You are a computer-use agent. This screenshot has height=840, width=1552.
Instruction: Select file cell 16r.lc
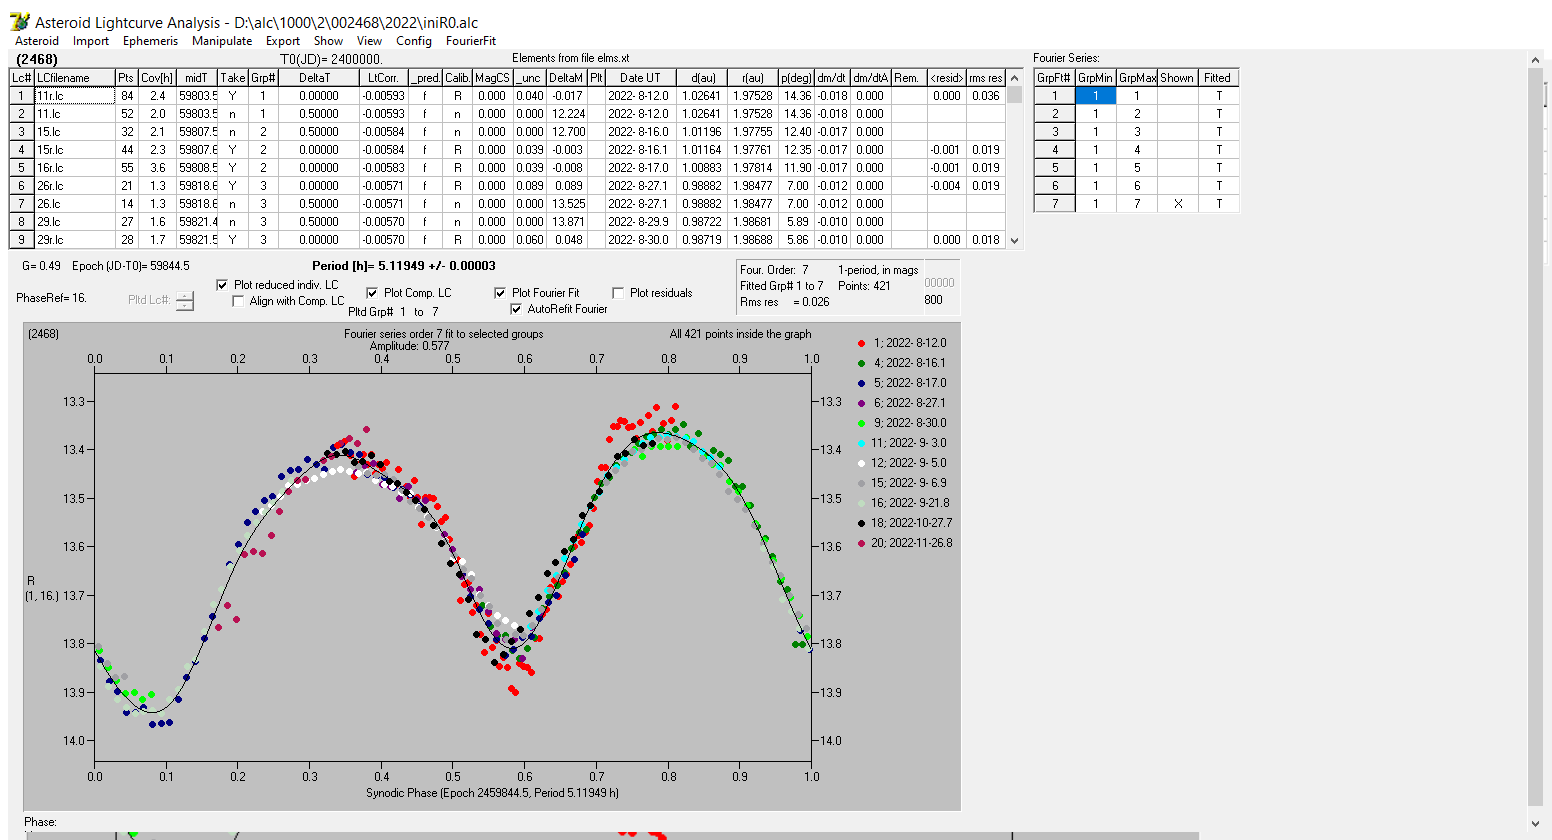[74, 168]
